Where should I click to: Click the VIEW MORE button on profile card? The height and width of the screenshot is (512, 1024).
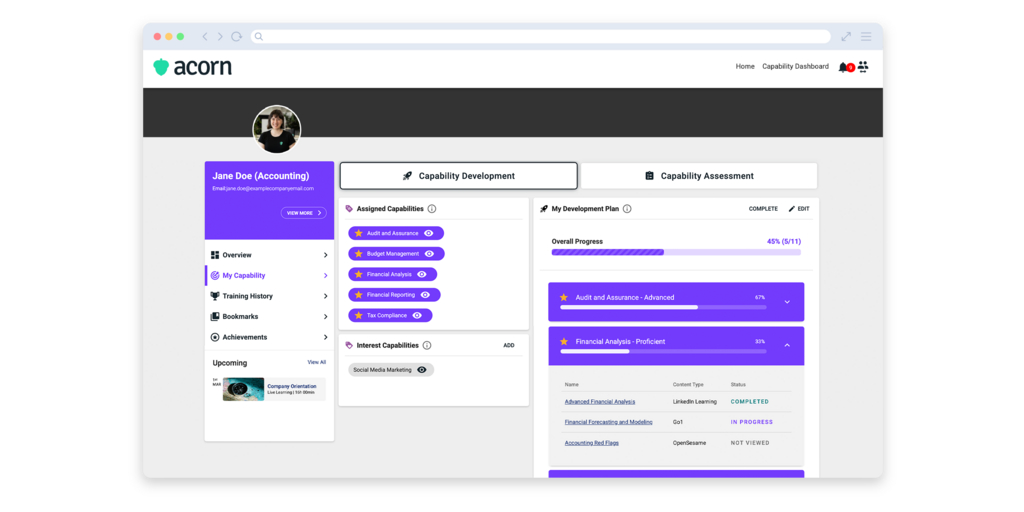pos(304,213)
